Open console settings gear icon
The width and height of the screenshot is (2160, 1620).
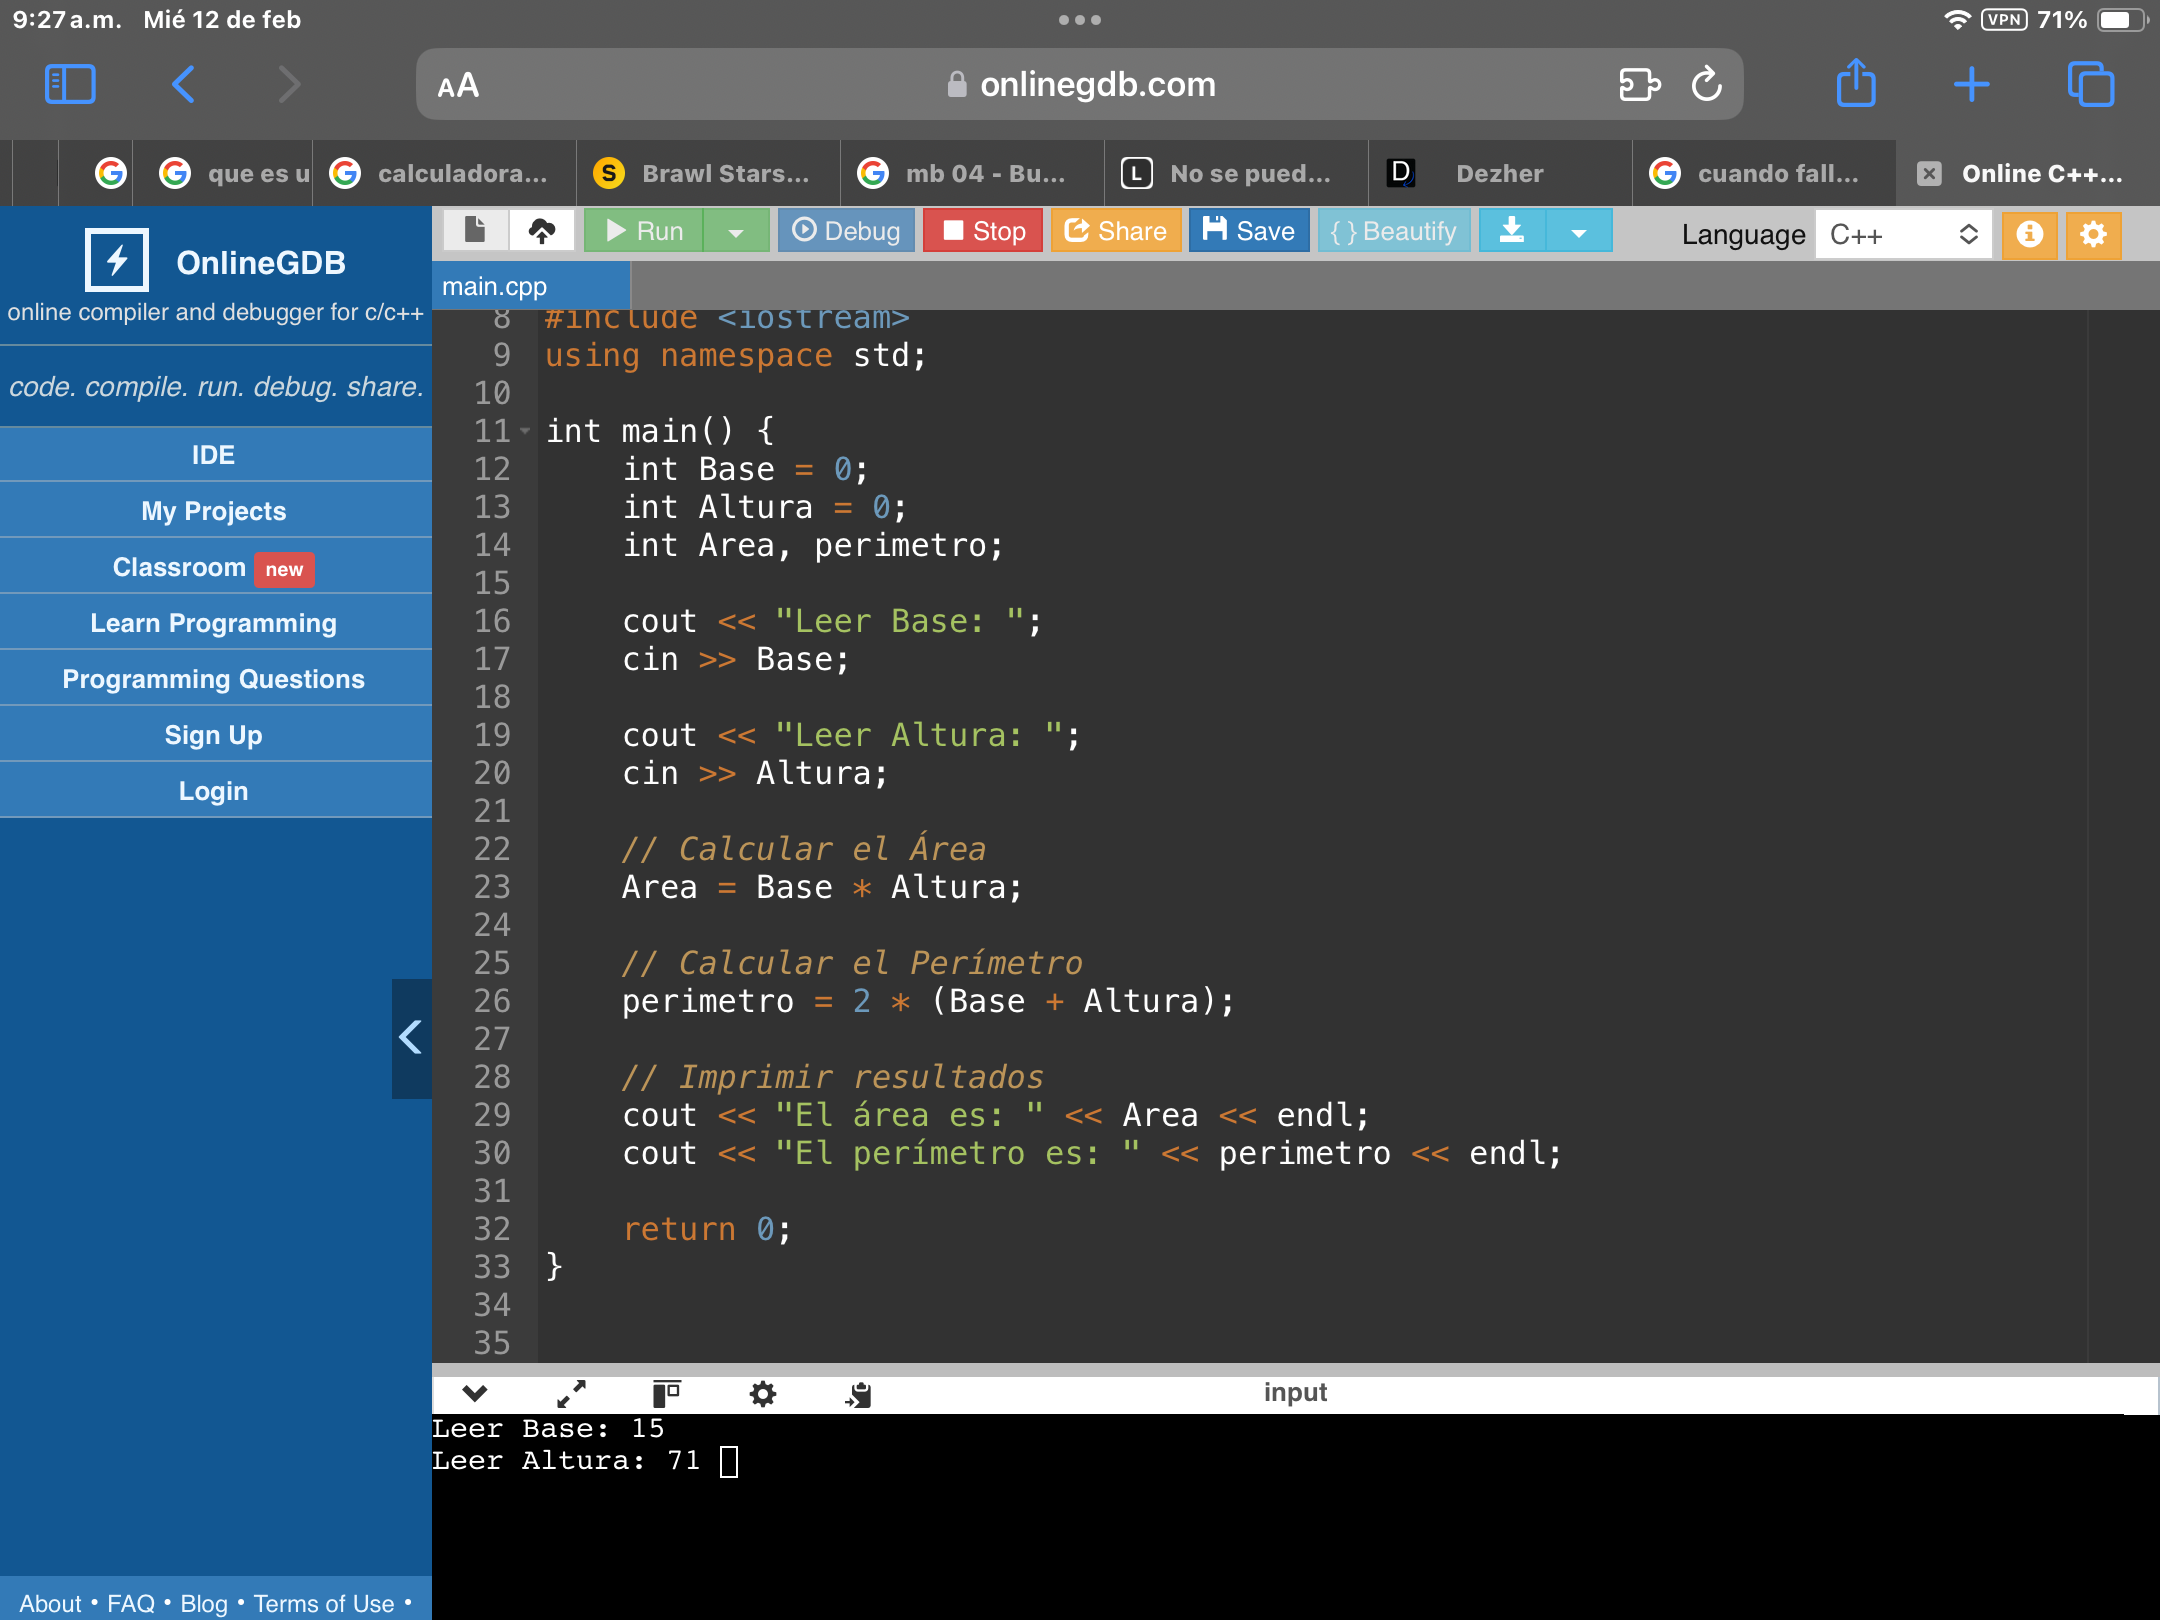pyautogui.click(x=763, y=1393)
